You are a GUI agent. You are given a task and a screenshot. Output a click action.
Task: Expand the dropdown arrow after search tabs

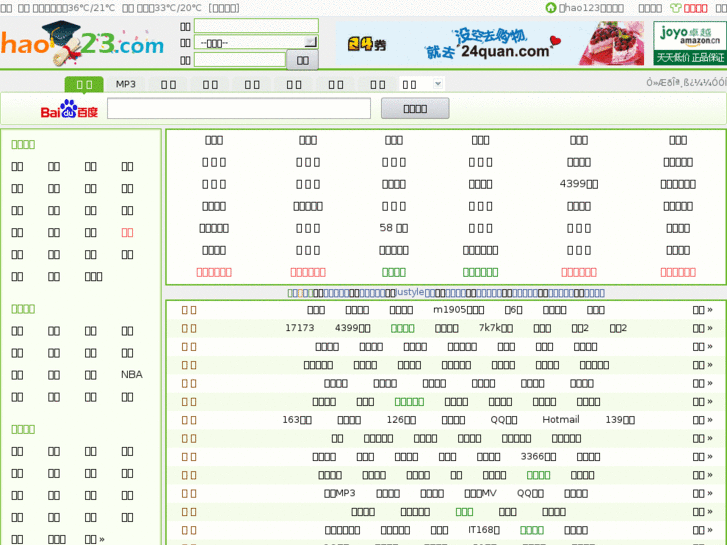tap(438, 84)
